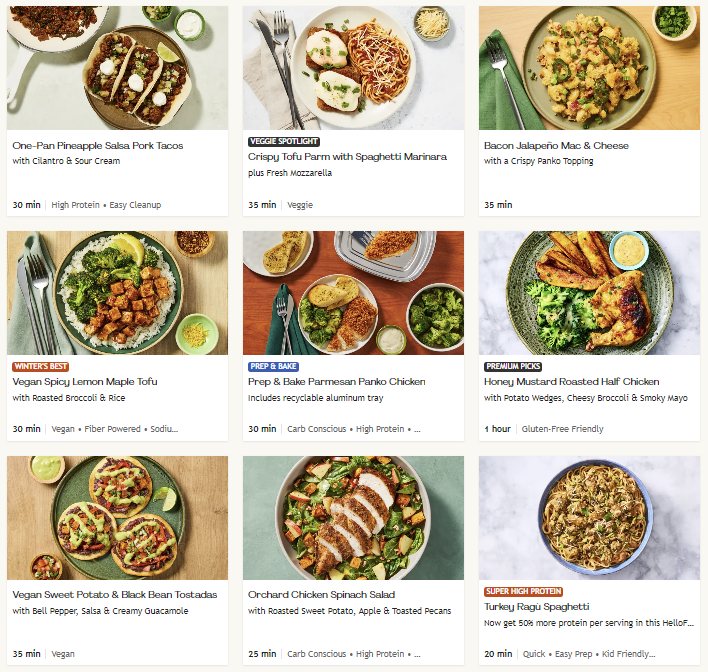This screenshot has height=672, width=708.
Task: Click the Prep & Bake badge
Action: point(274,367)
